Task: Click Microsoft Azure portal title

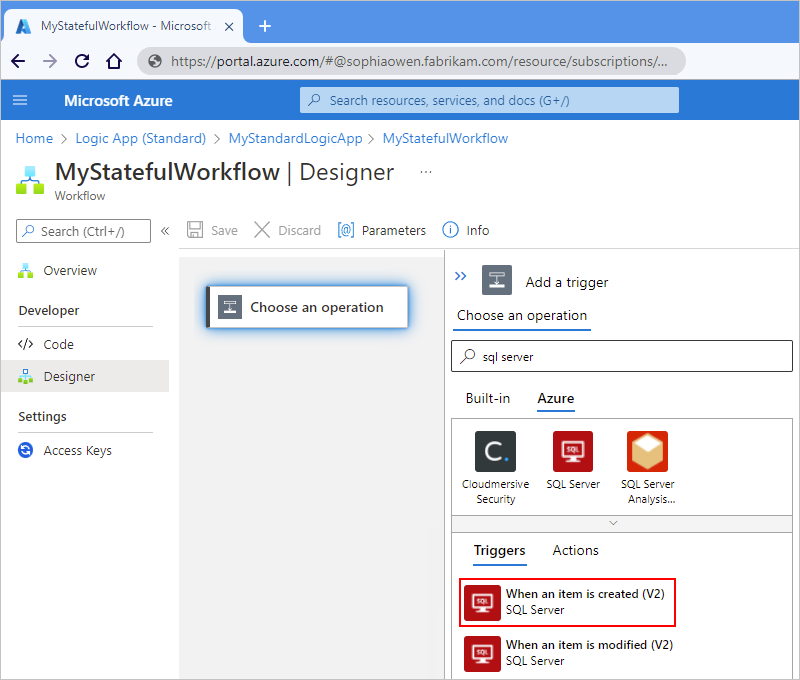Action: (x=118, y=100)
